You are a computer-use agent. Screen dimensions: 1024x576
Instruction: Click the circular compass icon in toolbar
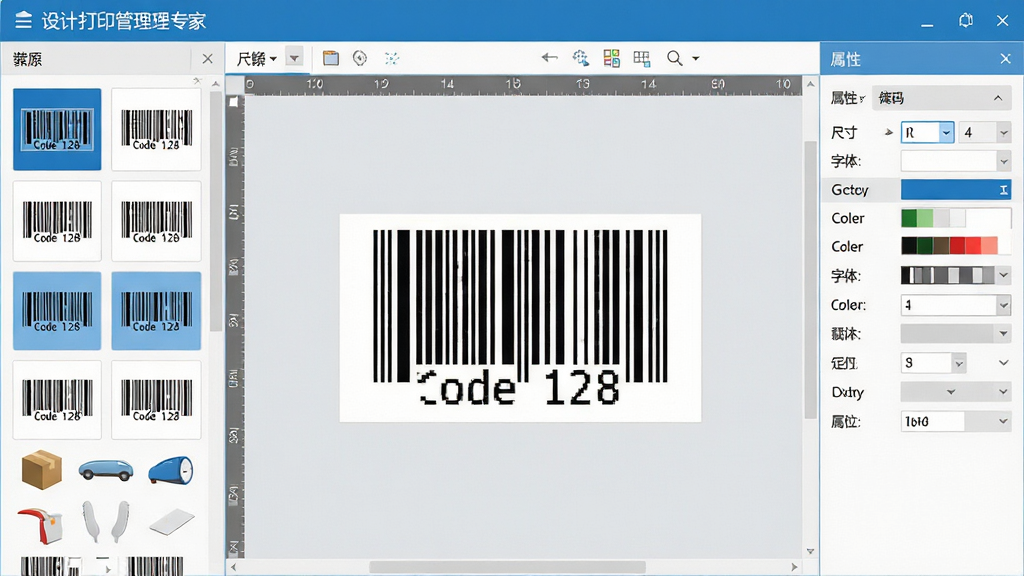[x=360, y=58]
